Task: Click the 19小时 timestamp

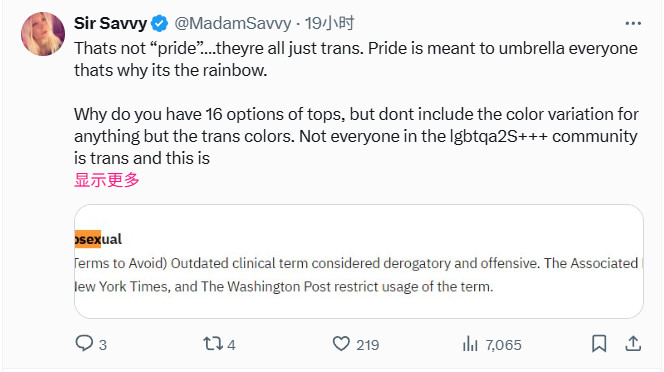Action: 329,23
